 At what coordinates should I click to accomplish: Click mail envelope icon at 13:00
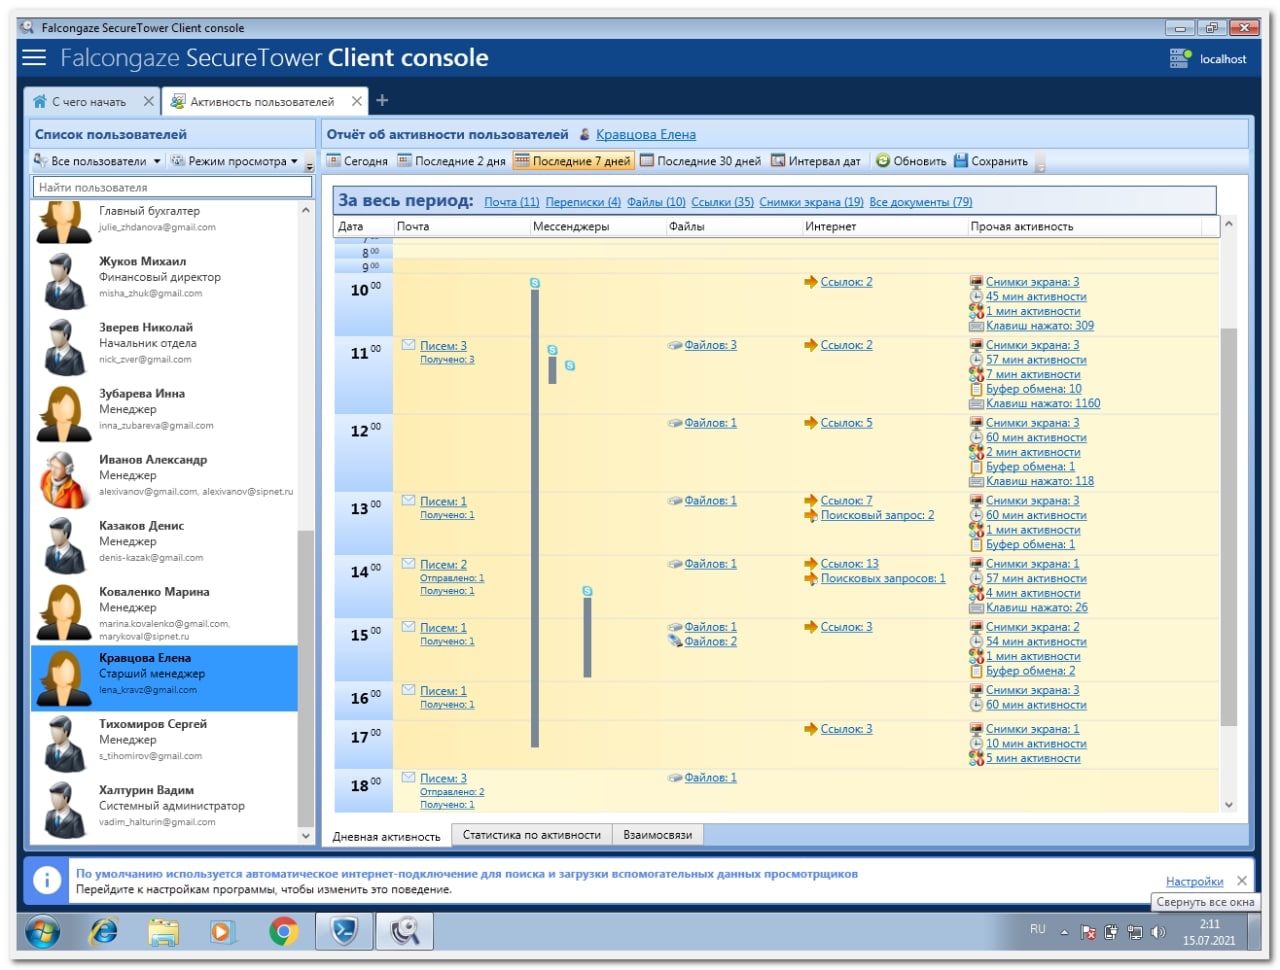408,501
